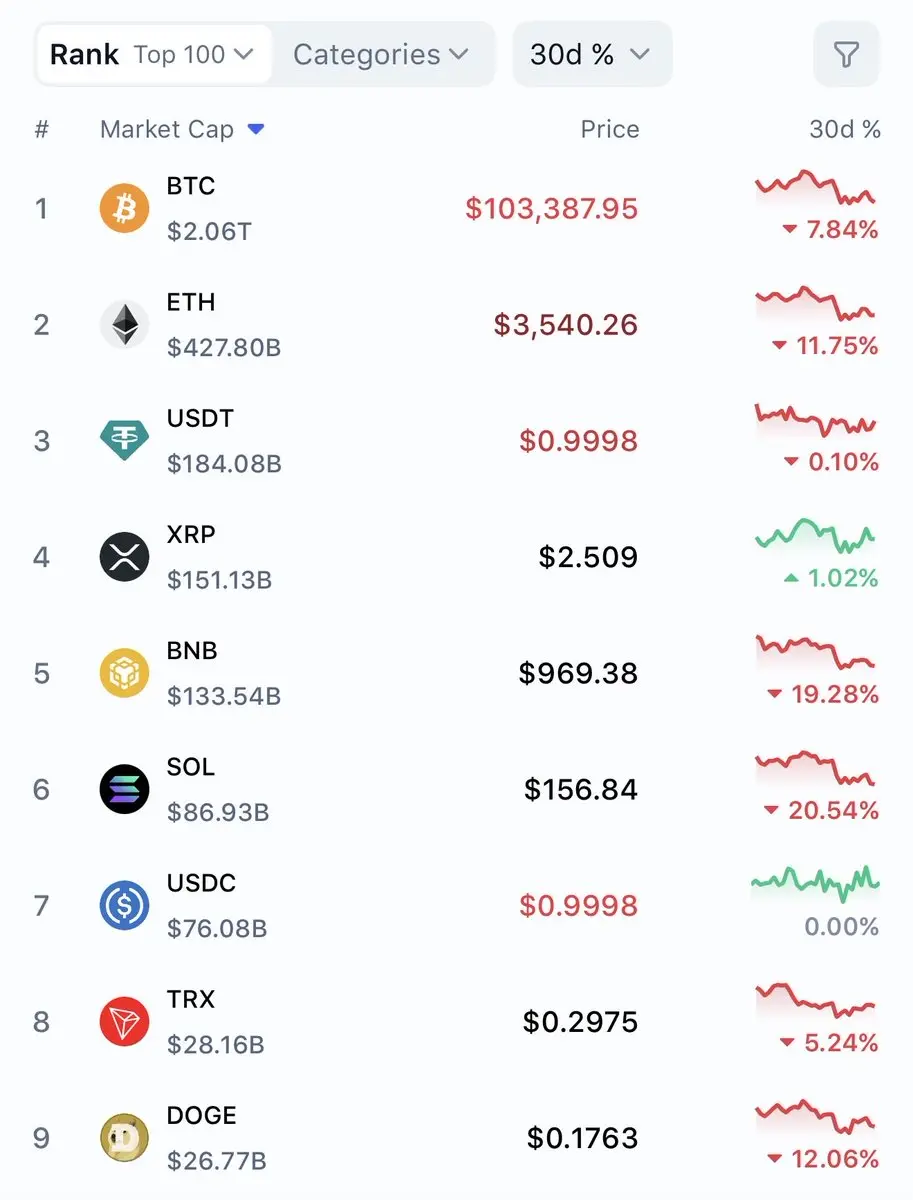This screenshot has height=1200, width=913.
Task: Expand the Rank Top 100 dropdown
Action: click(153, 54)
